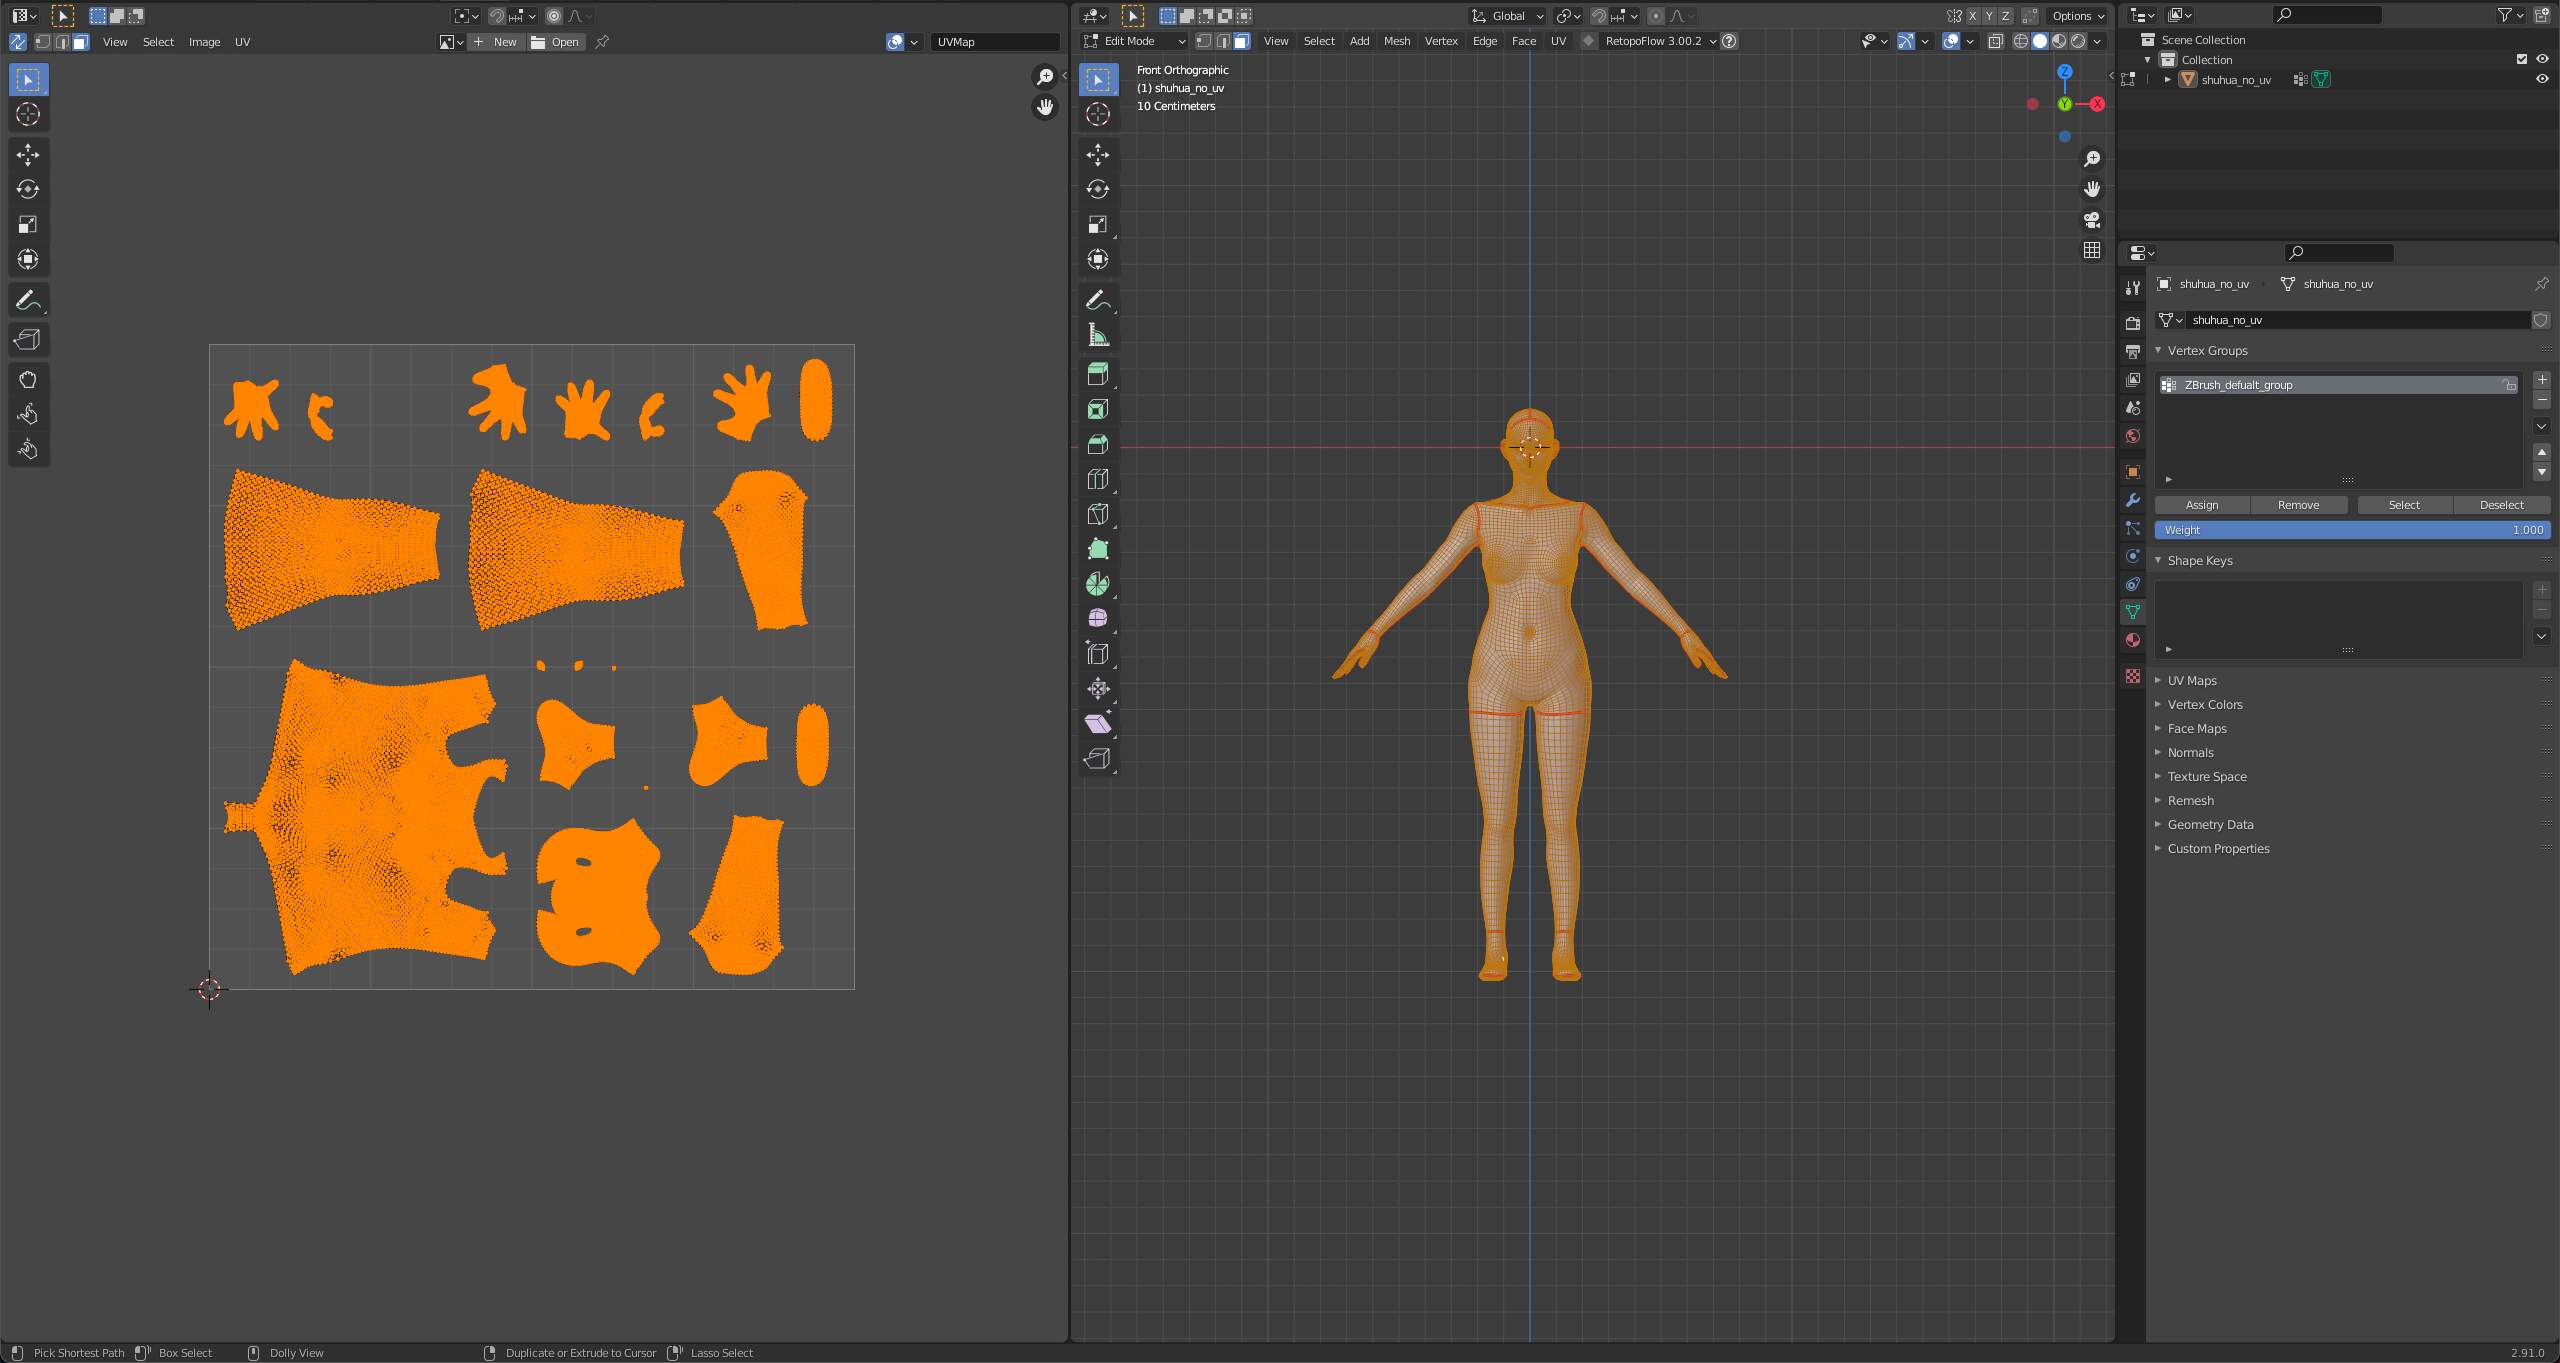Choose the UV Grab sculpt tool

point(28,379)
